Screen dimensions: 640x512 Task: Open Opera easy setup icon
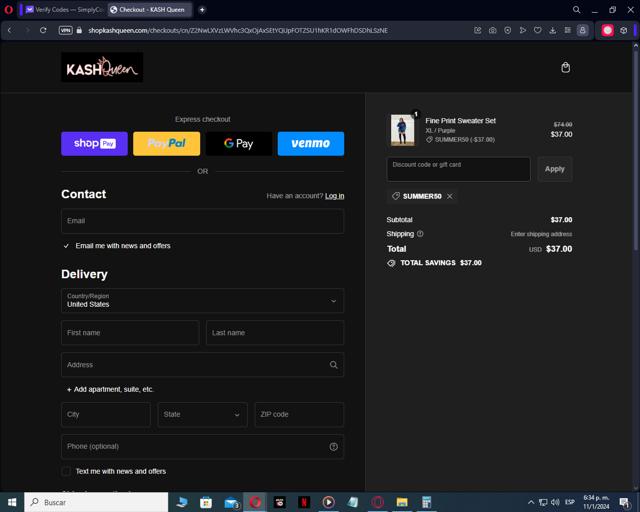(x=567, y=30)
